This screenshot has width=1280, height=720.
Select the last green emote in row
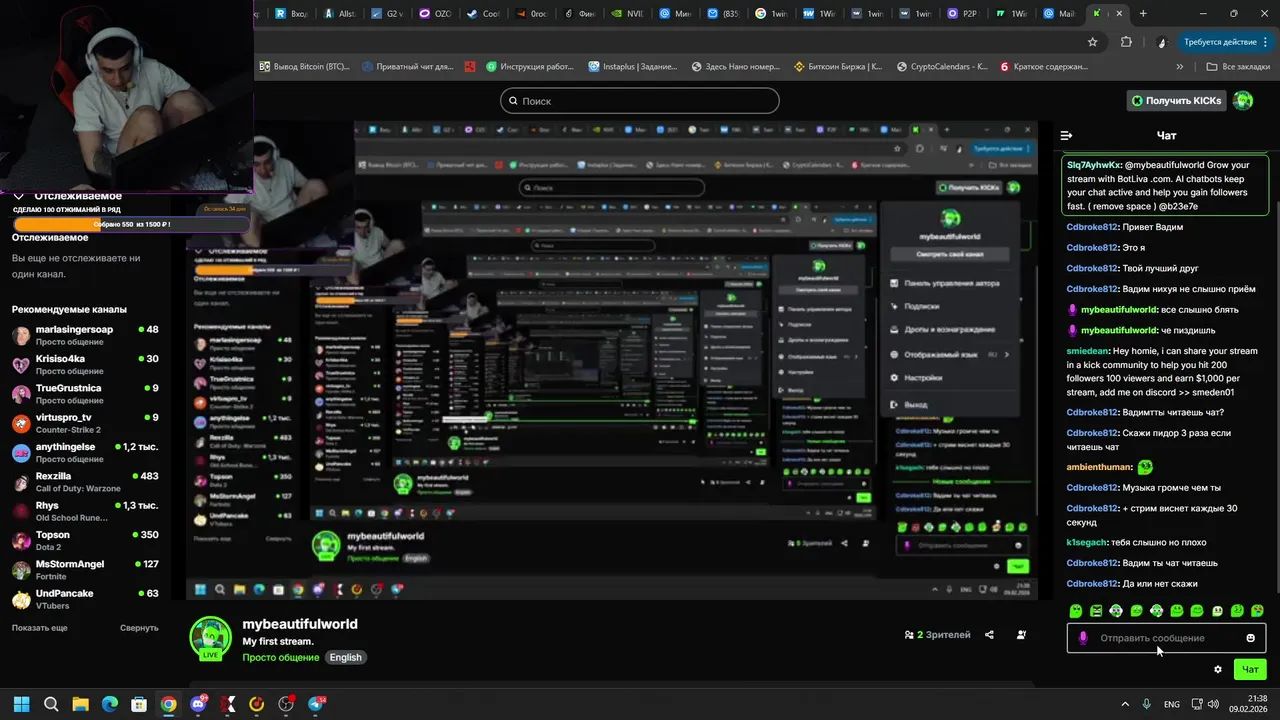click(x=1257, y=611)
